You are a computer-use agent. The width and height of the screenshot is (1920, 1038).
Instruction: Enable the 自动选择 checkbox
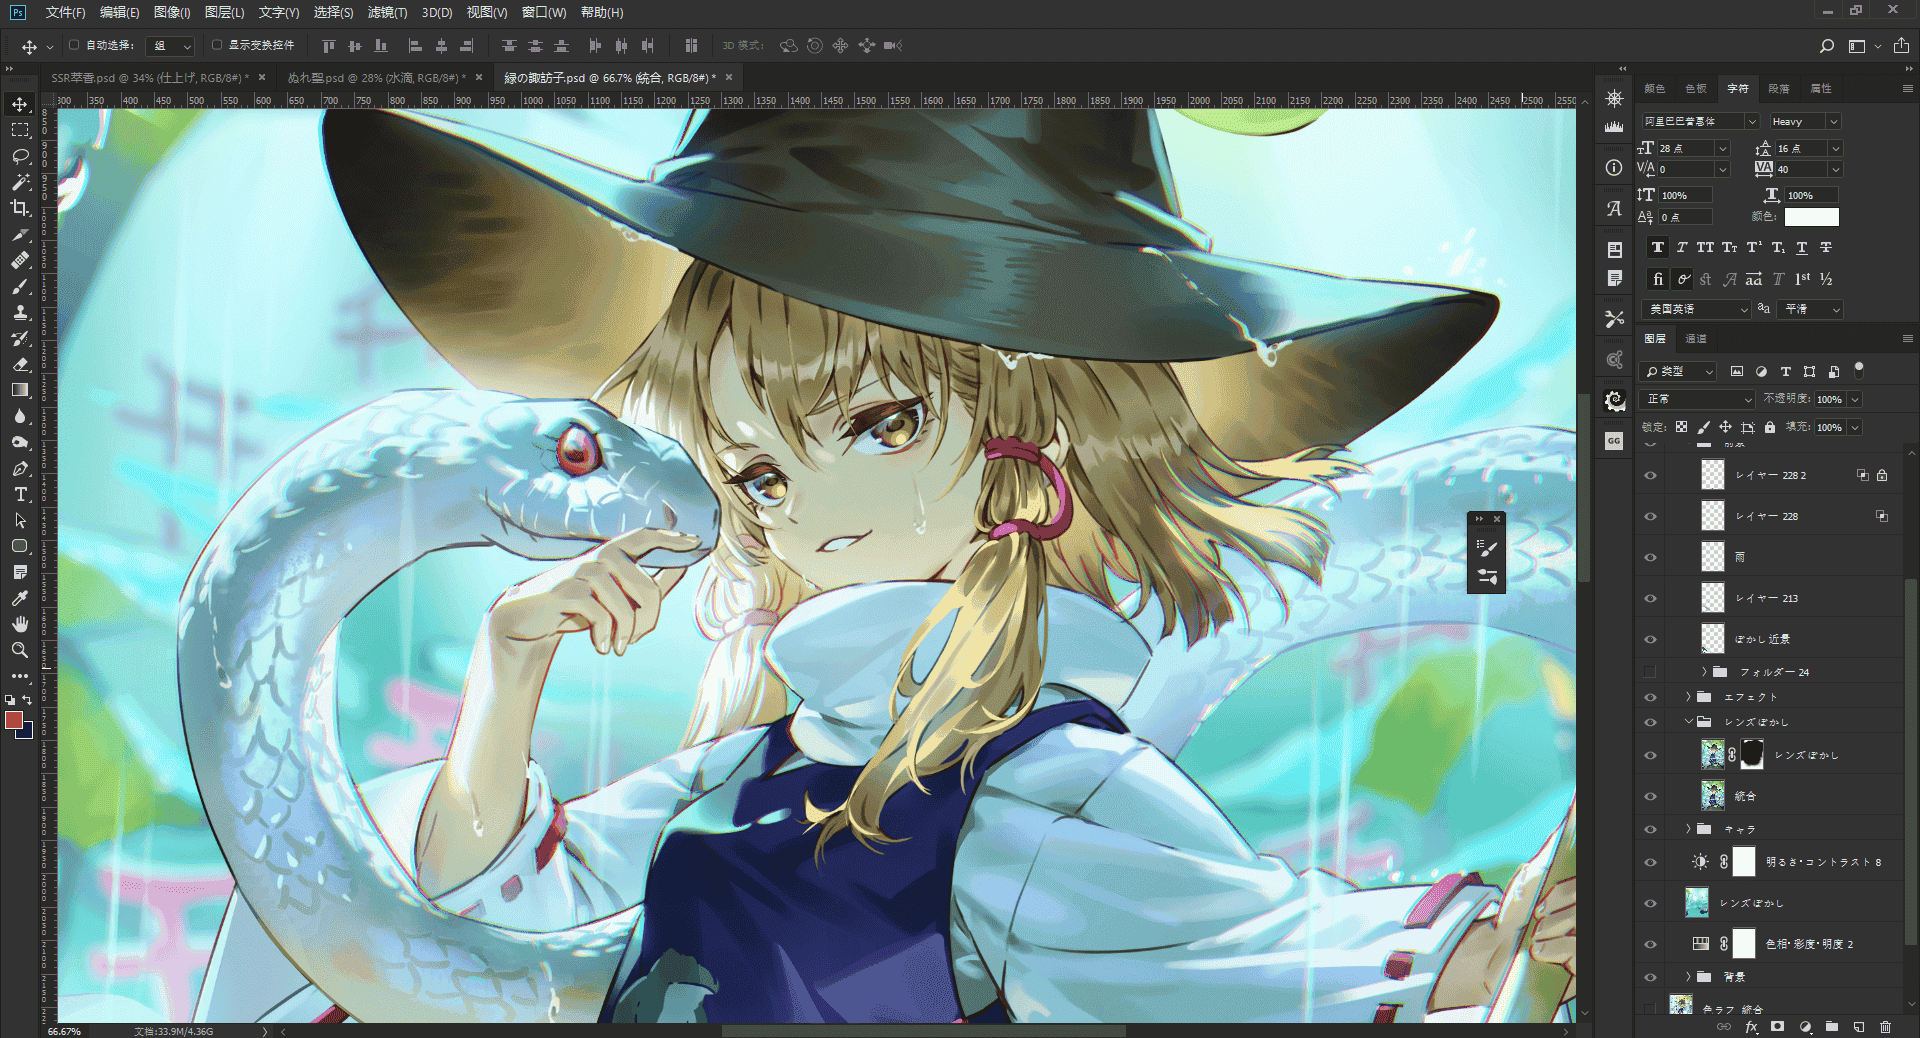74,45
